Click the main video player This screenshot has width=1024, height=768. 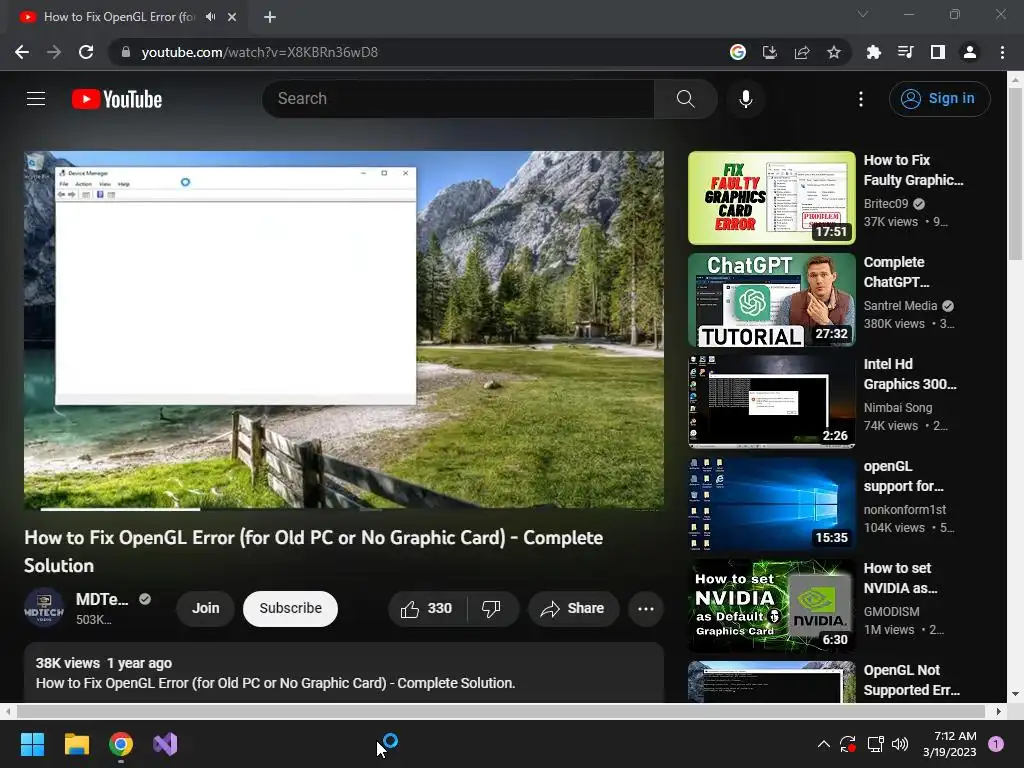point(344,330)
